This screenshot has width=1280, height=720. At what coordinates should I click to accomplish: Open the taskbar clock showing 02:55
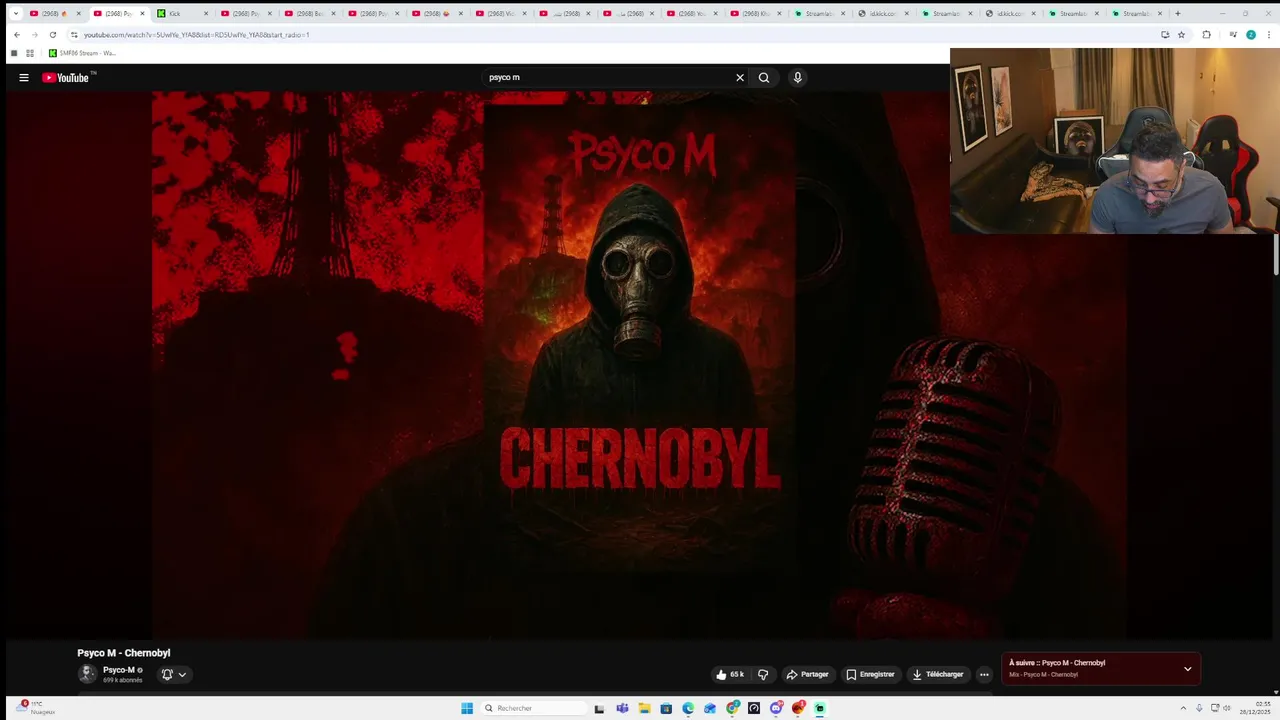pos(1255,708)
